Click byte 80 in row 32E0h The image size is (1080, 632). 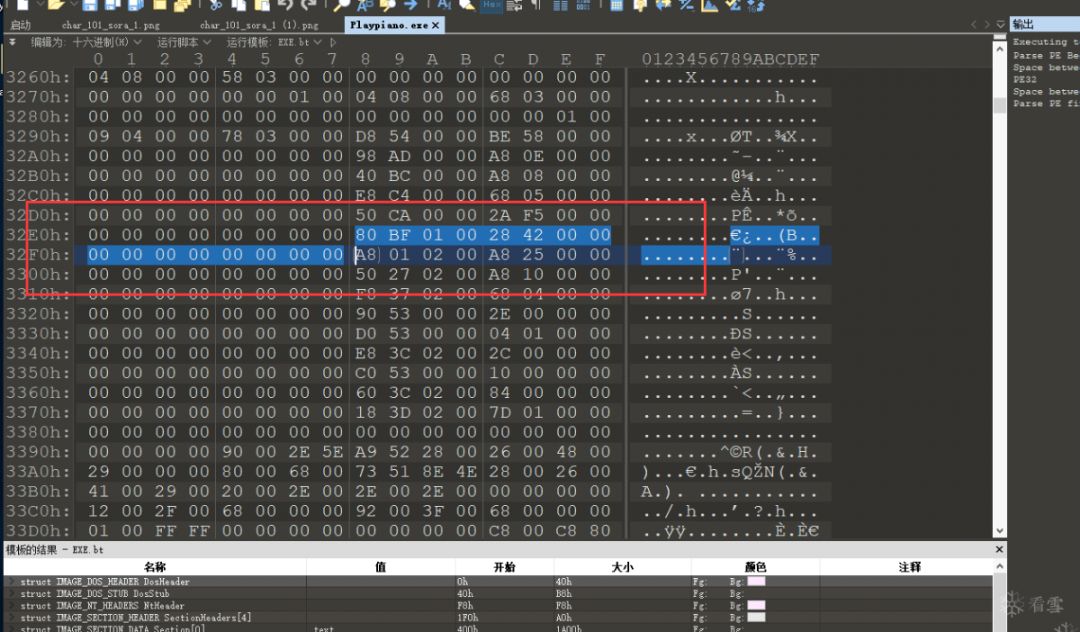click(366, 235)
